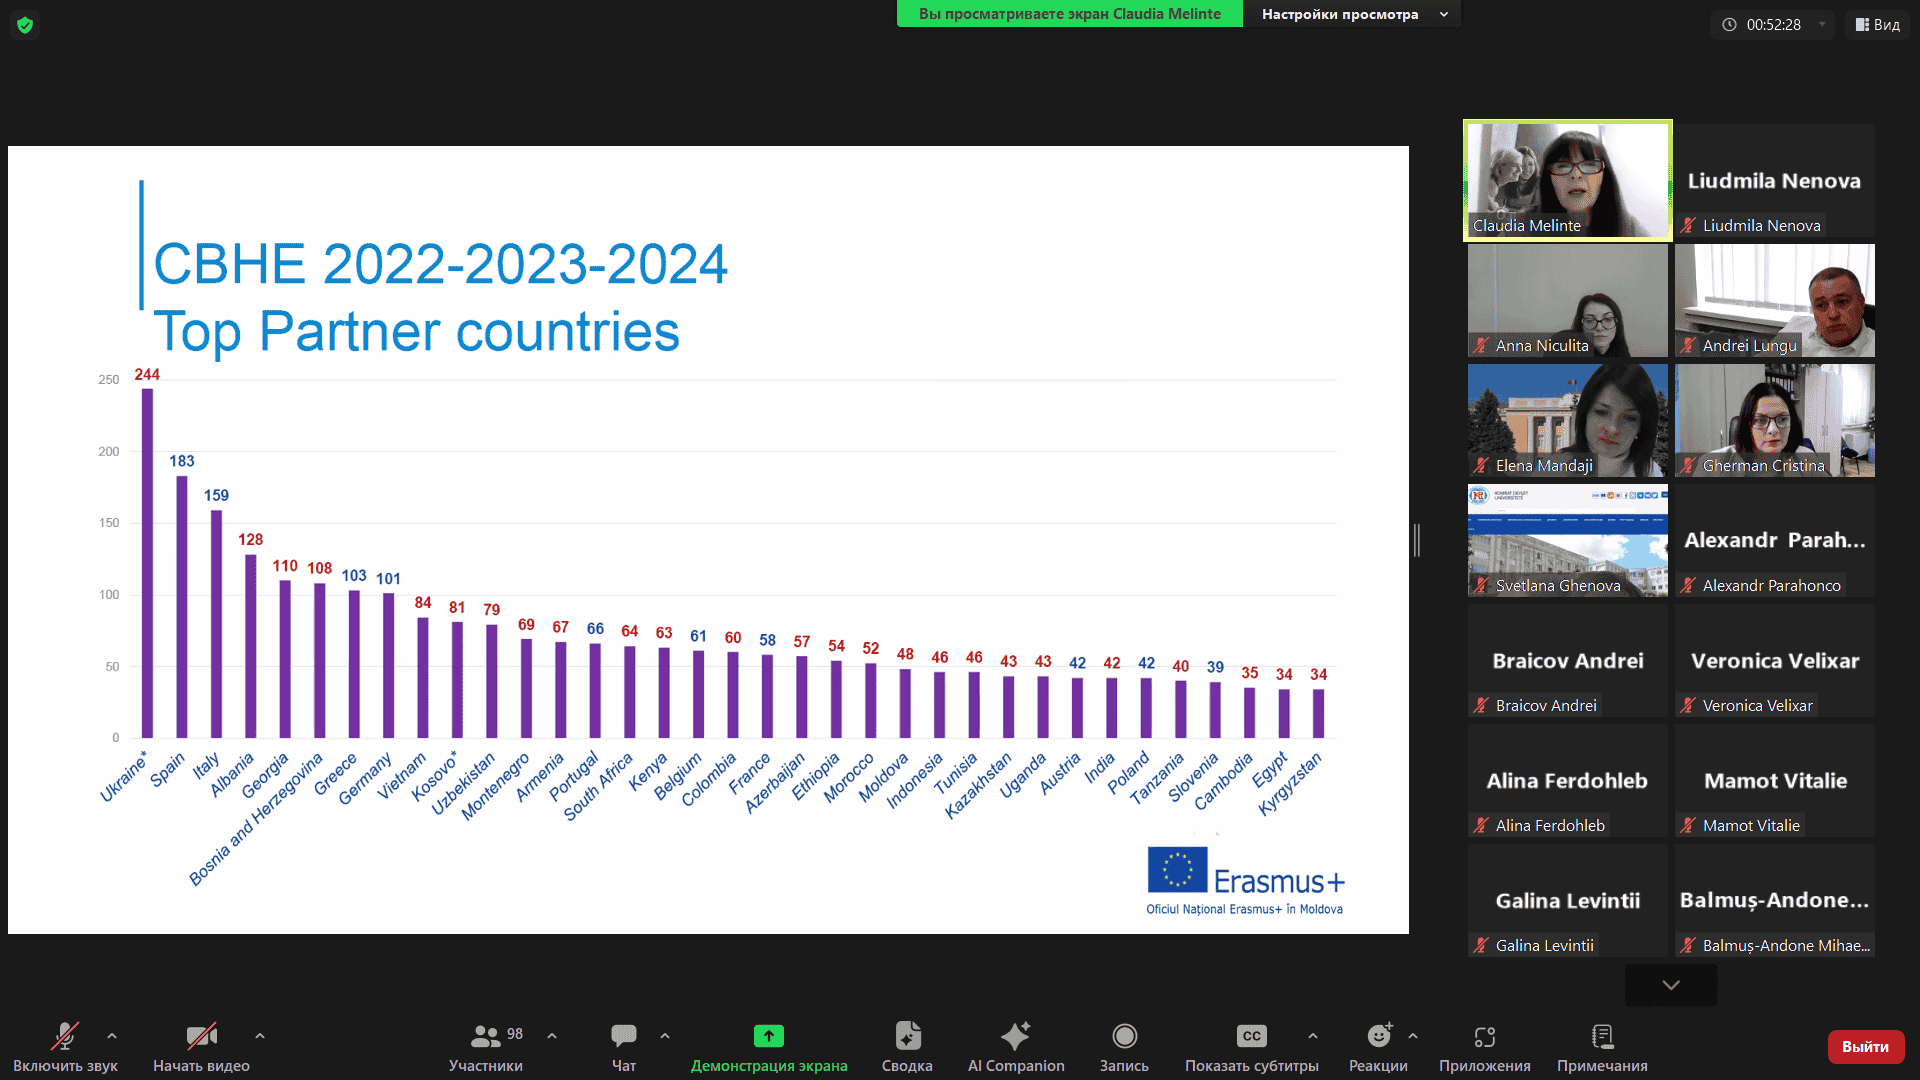Click the panel resize divider handle

[1417, 540]
